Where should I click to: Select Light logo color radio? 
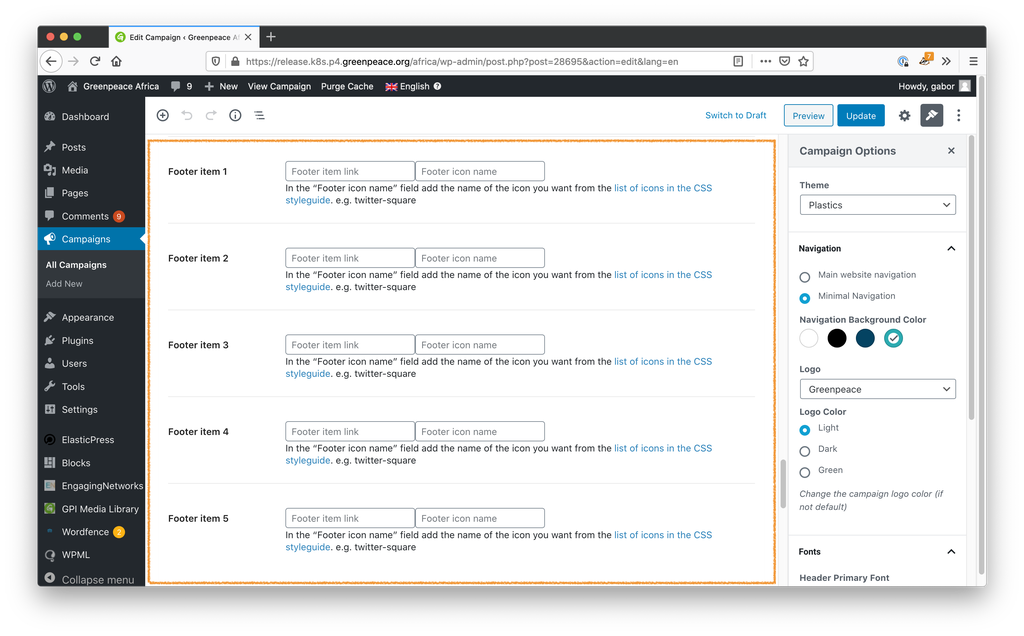point(805,430)
